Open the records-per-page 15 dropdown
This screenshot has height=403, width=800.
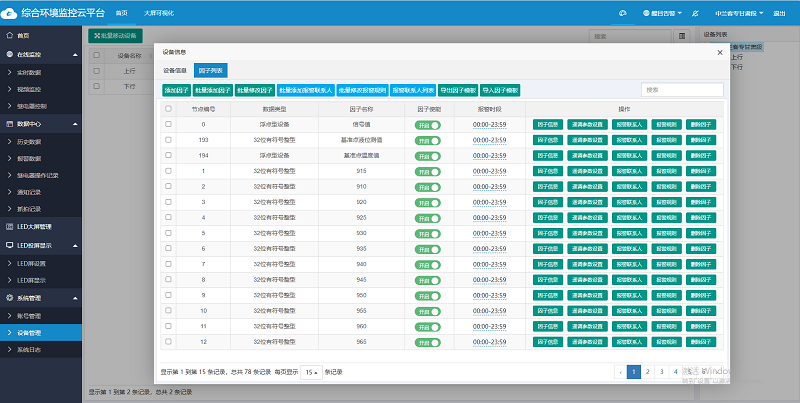(311, 371)
